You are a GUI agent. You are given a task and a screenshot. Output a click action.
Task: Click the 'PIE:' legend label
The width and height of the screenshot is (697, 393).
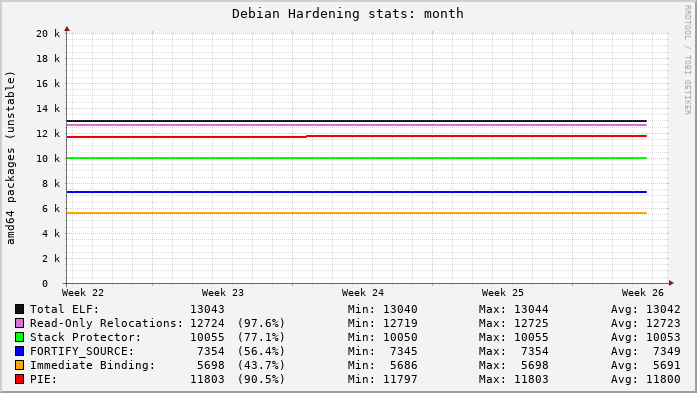coord(44,379)
